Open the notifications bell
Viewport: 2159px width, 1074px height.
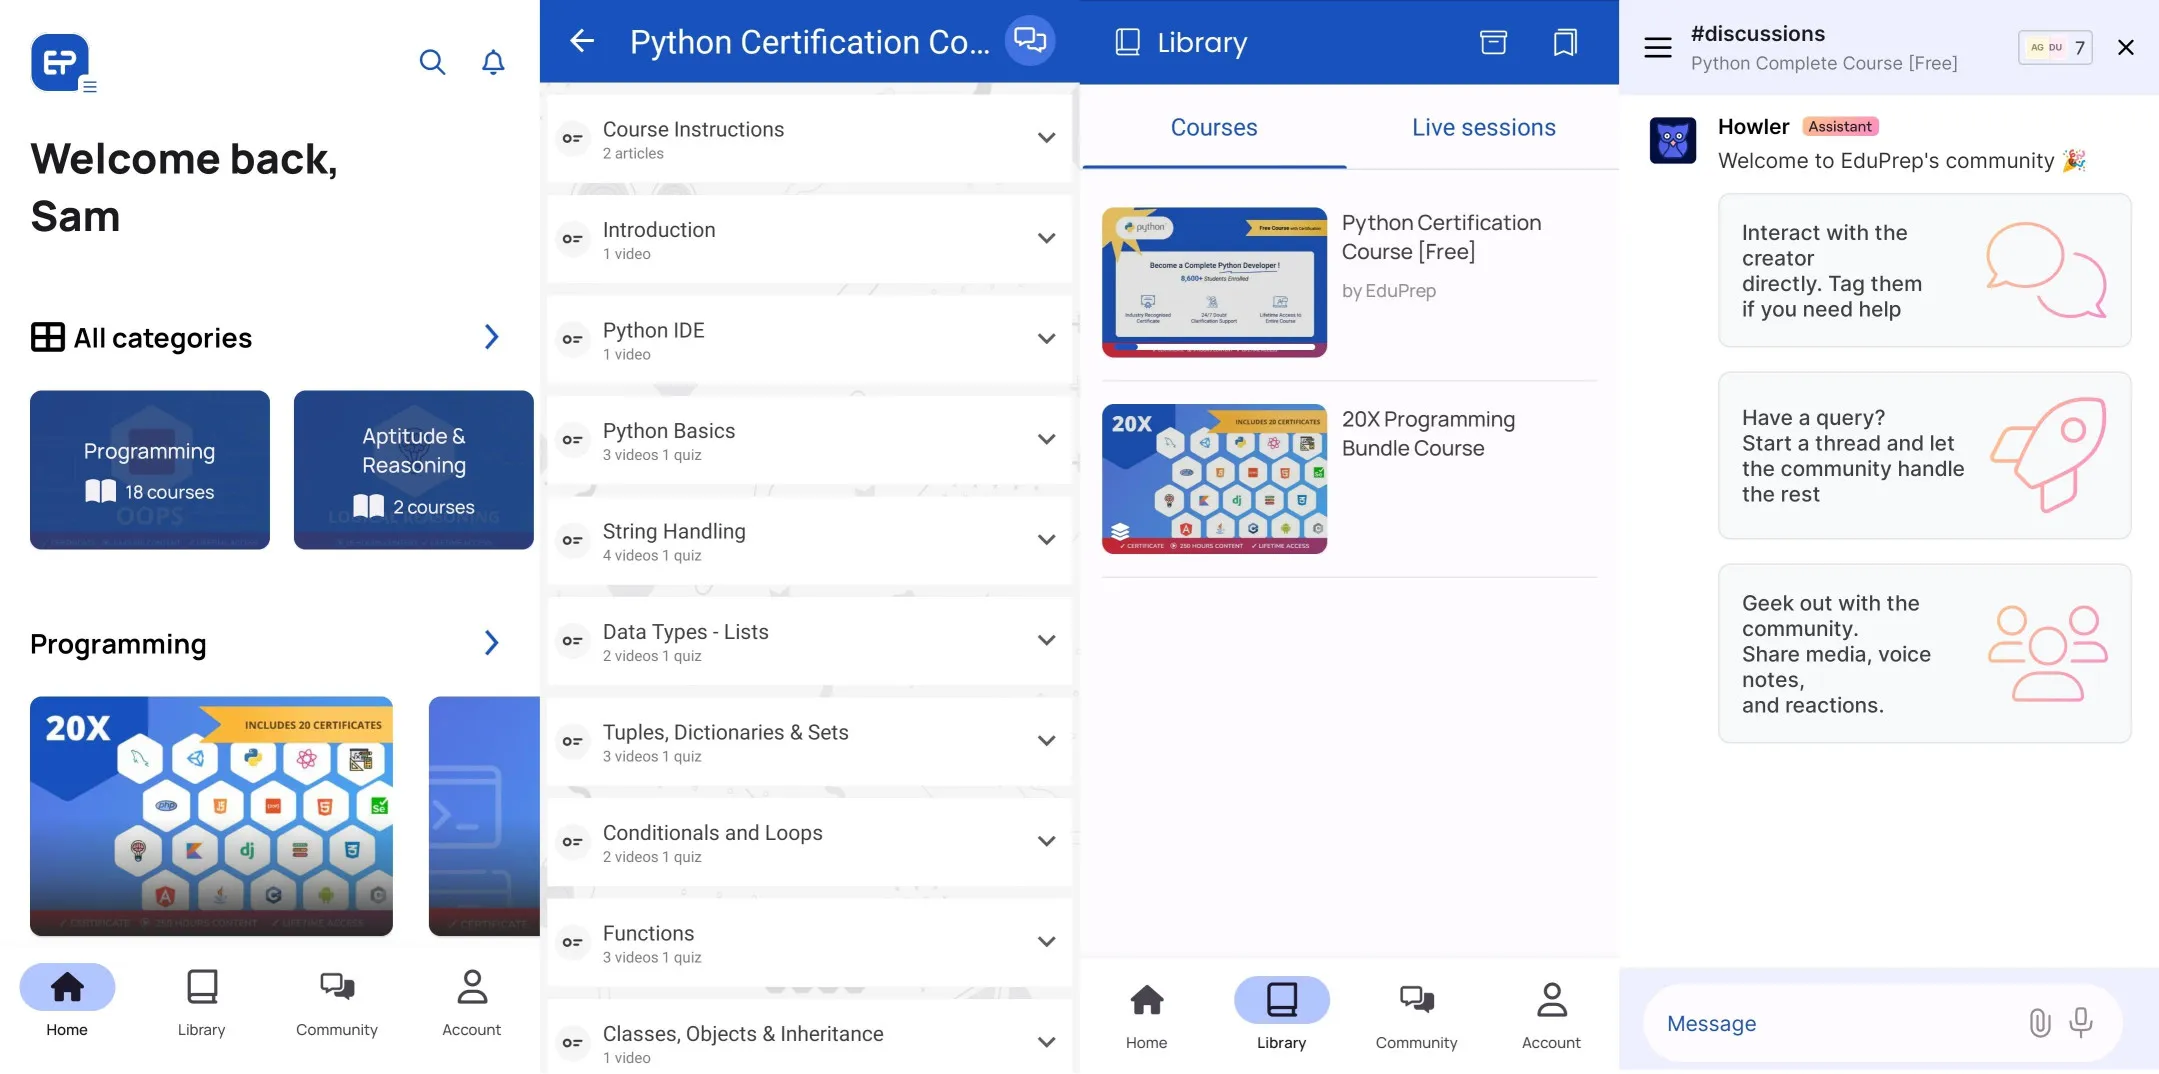pos(492,62)
